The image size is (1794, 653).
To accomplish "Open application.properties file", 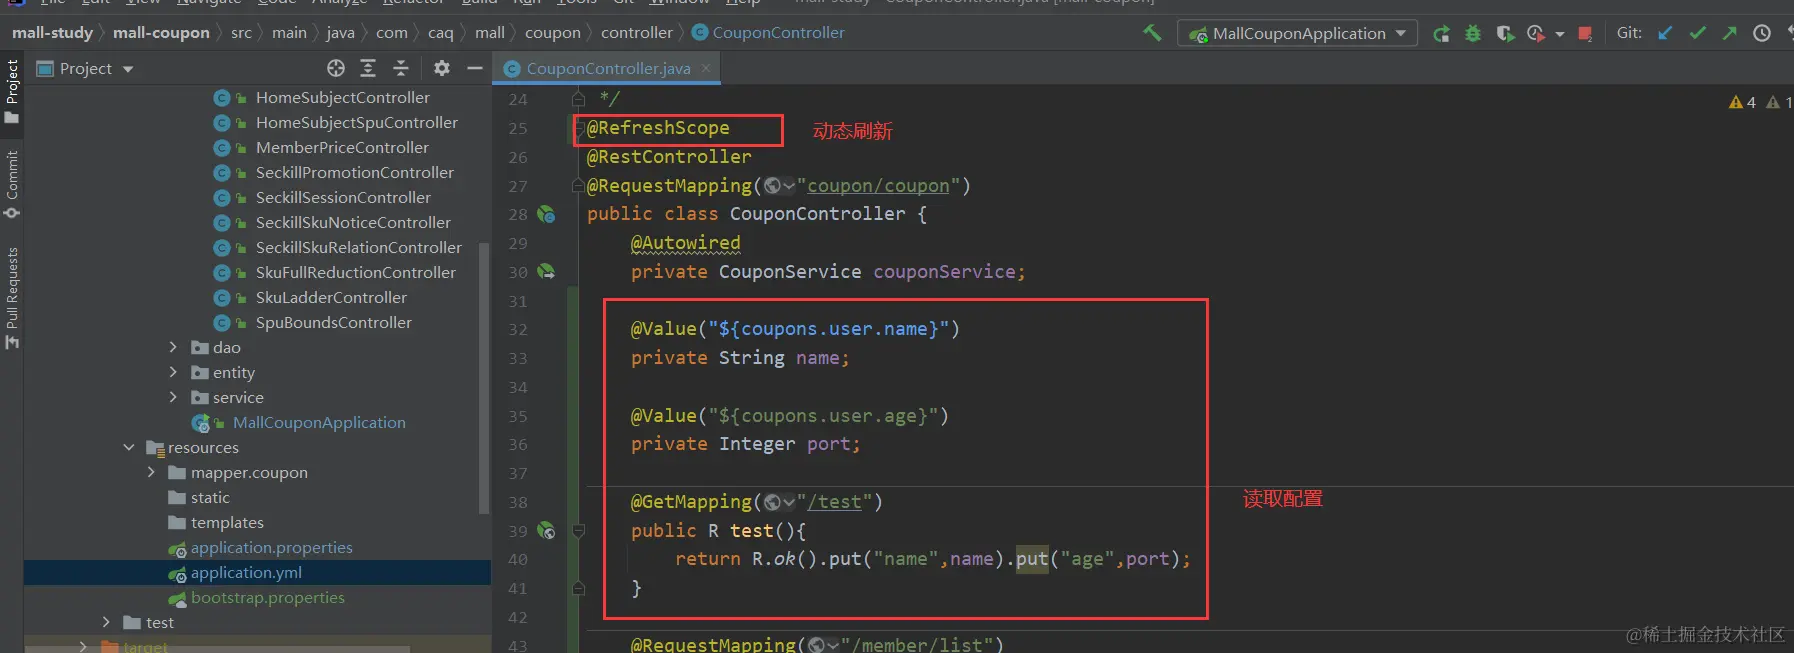I will 271,547.
